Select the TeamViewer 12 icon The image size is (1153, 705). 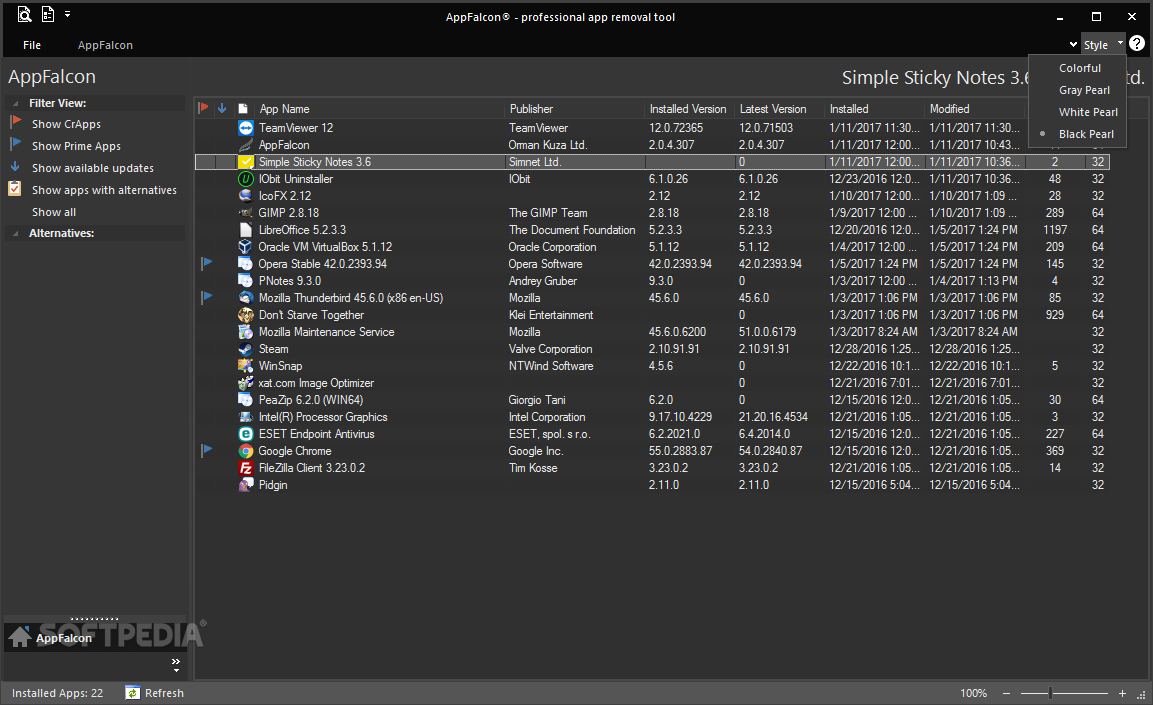point(246,128)
